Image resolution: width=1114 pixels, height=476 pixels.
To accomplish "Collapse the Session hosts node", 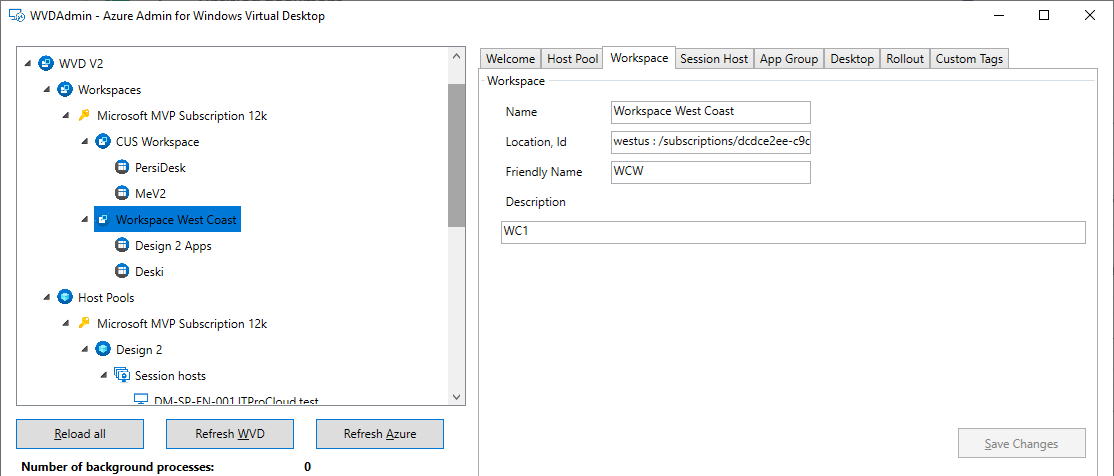I will [104, 376].
